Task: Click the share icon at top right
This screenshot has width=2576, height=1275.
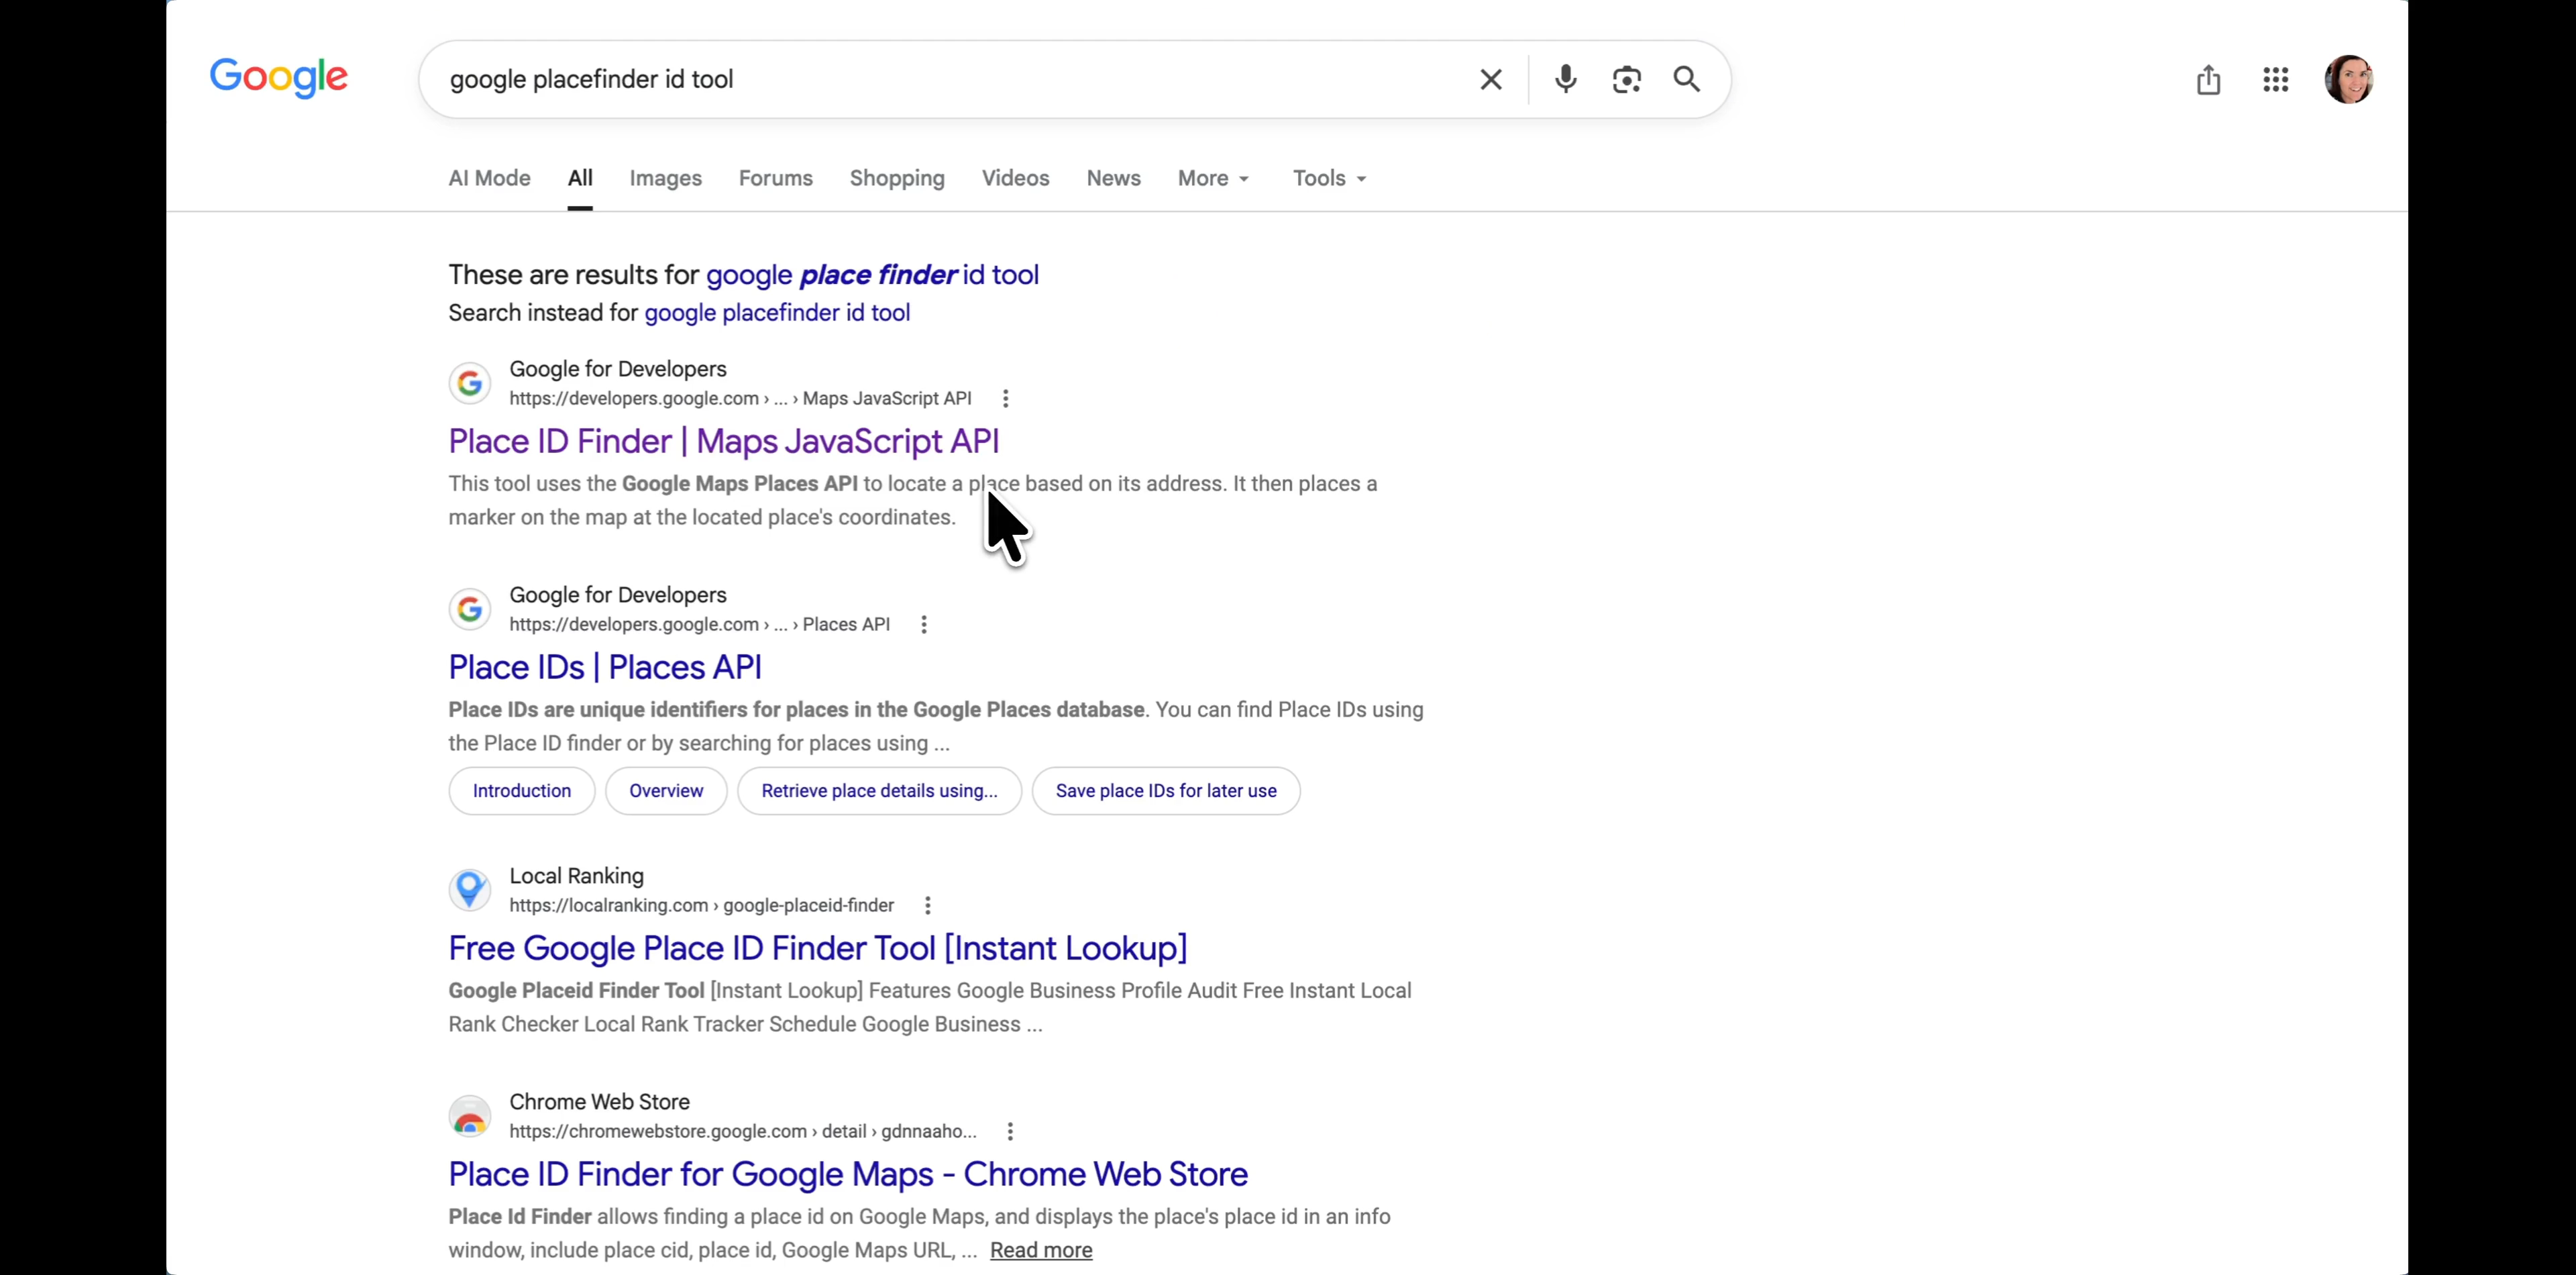Action: (x=2208, y=79)
